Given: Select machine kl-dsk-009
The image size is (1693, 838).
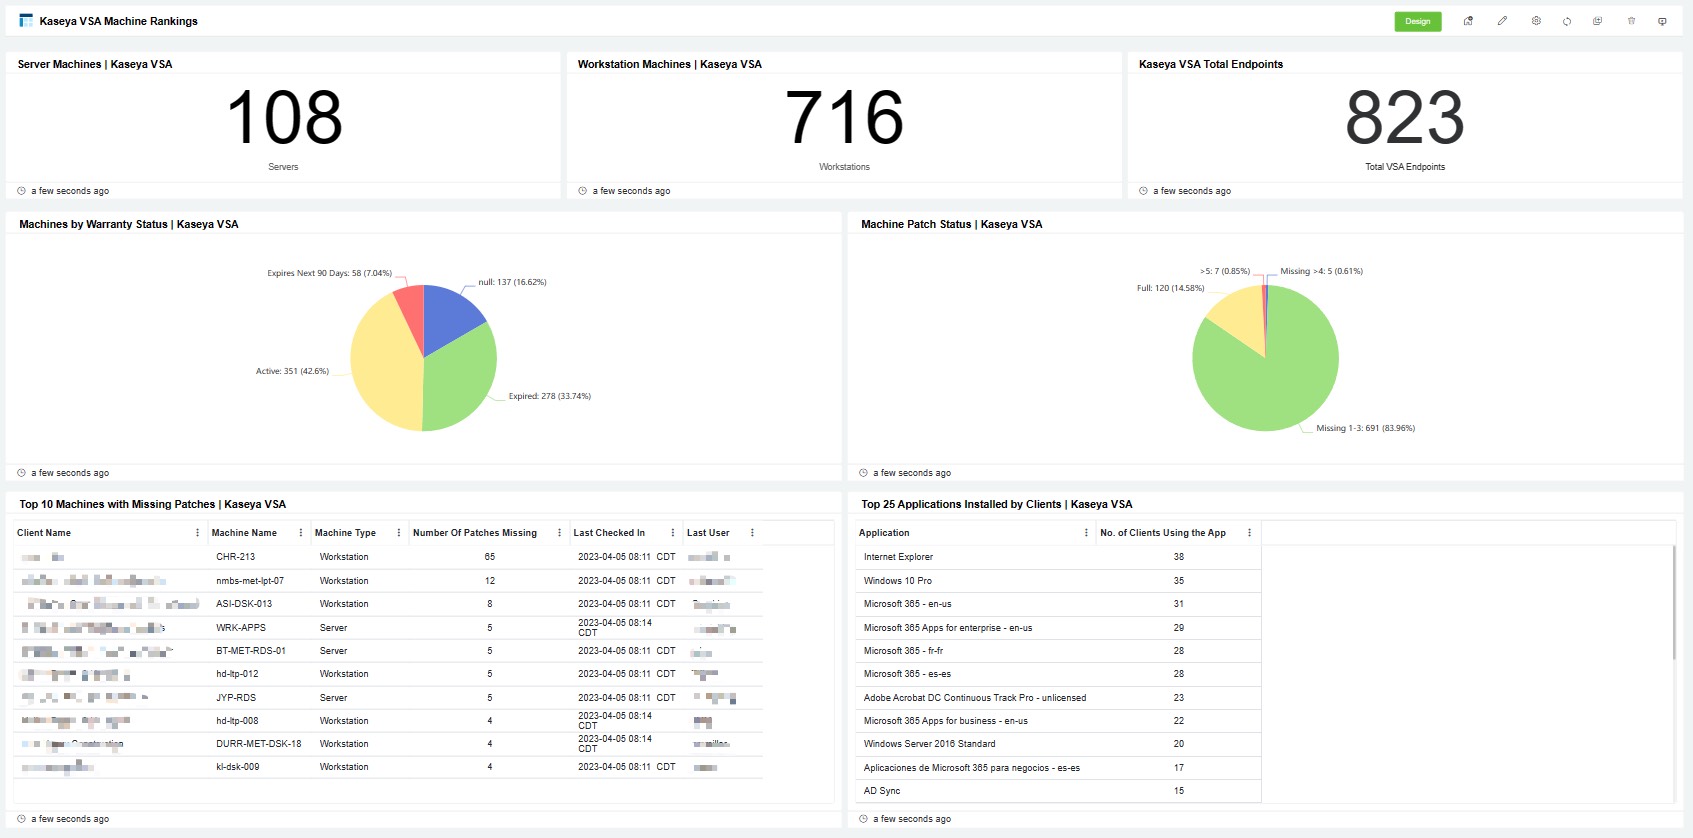Looking at the screenshot, I should click(238, 767).
